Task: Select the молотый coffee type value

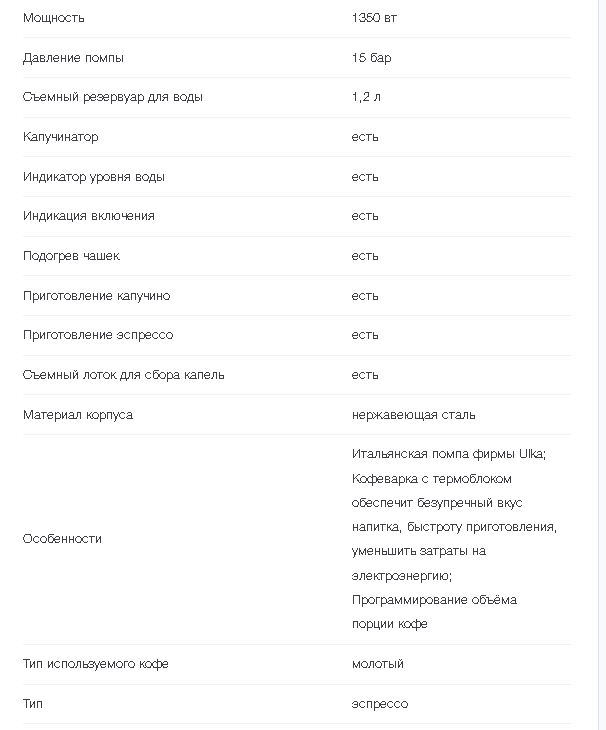Action: click(x=378, y=664)
